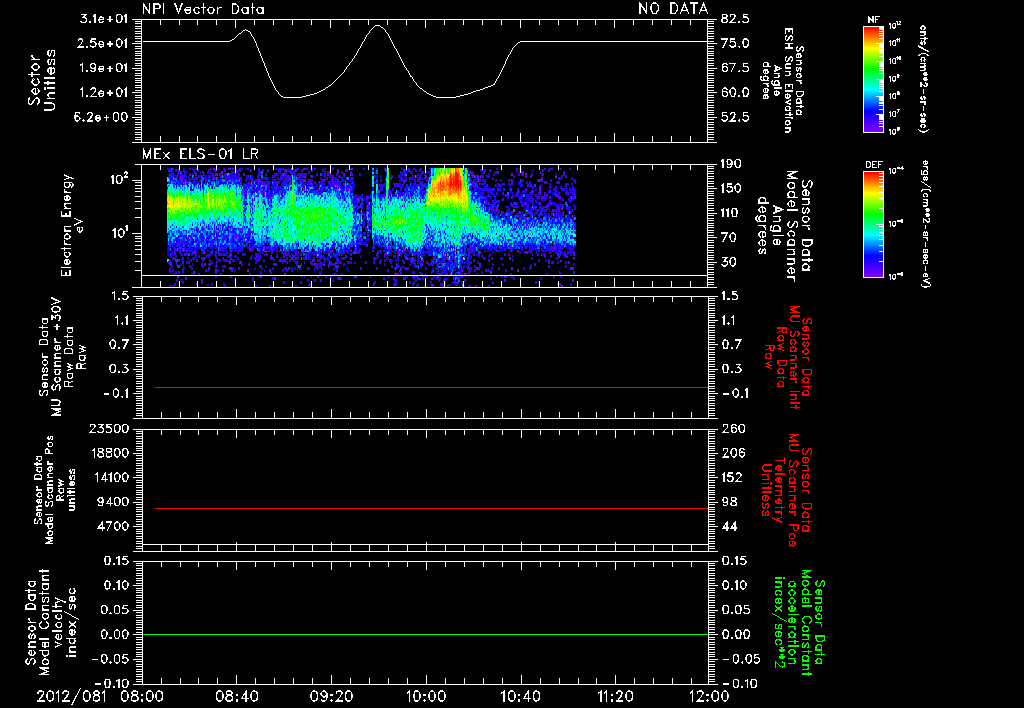Click the "9400" tick value

pos(112,502)
